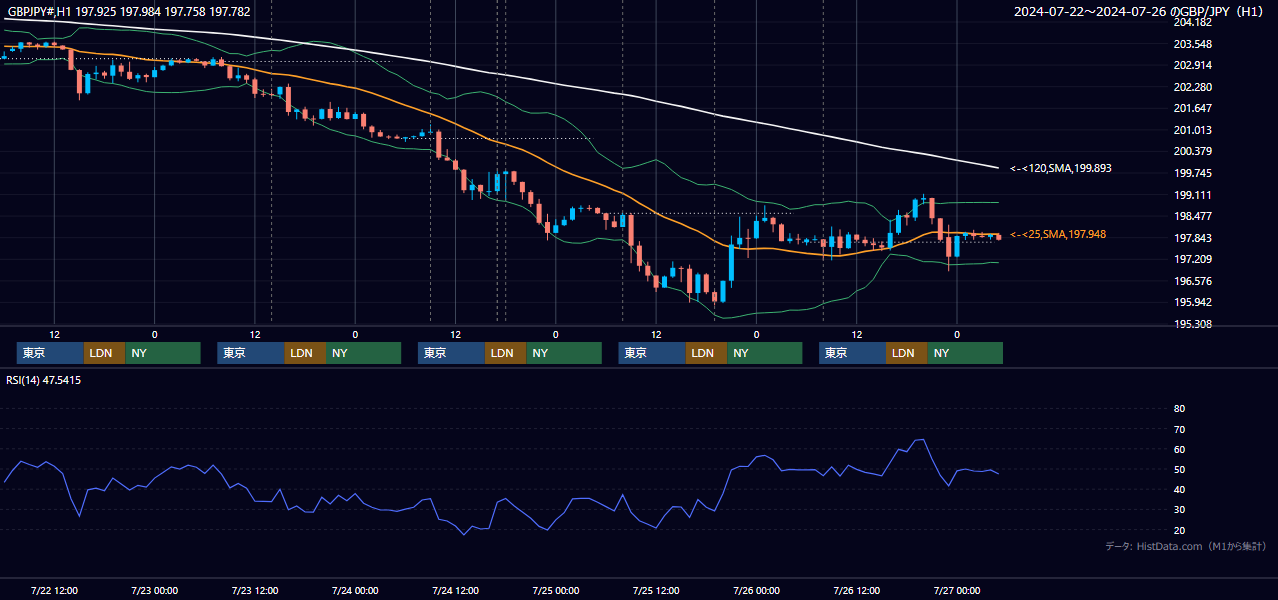Click the 200.379 price axis label
Screen dimensions: 1278x600
tap(1192, 151)
